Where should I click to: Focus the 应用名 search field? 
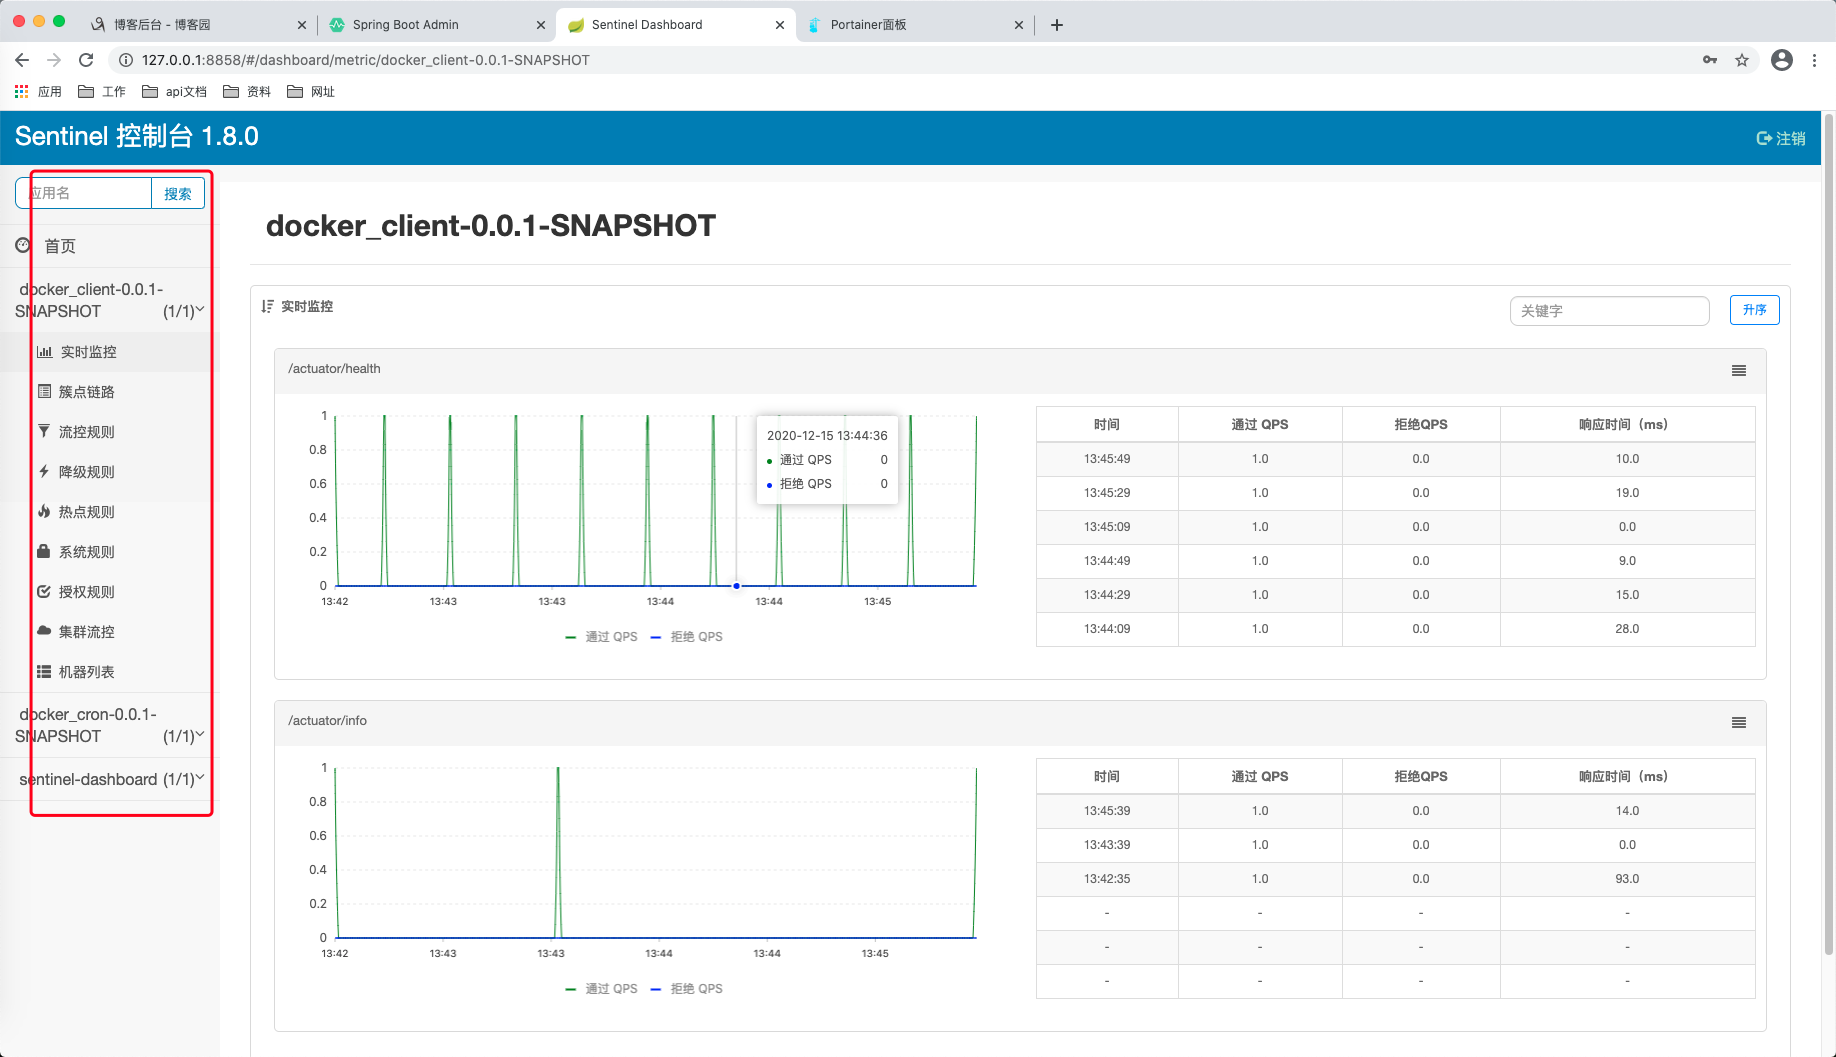pos(84,193)
